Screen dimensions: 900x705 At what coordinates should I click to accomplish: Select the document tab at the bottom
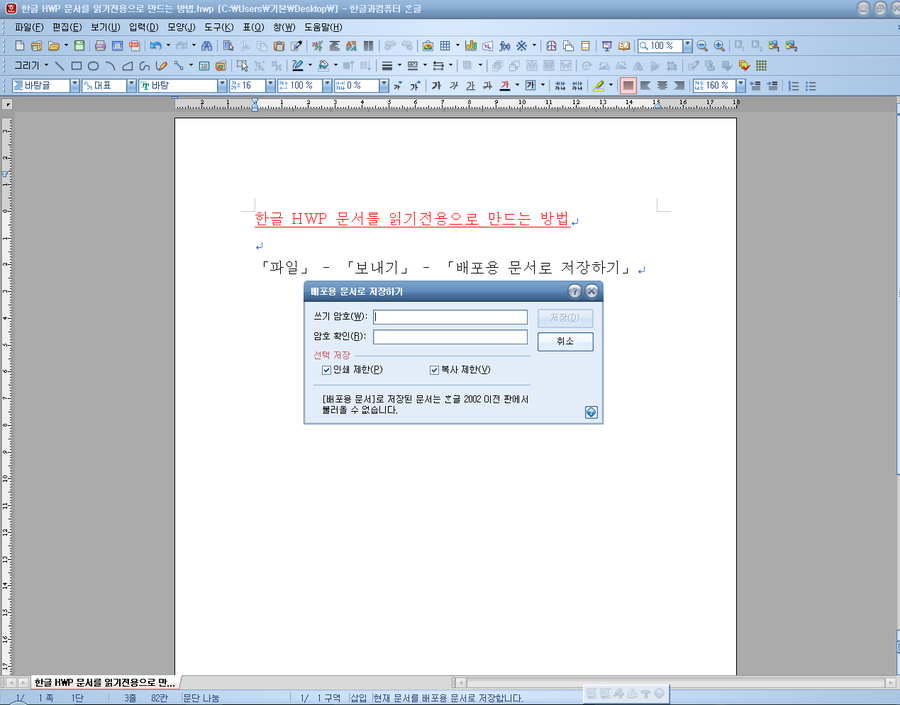coord(104,682)
